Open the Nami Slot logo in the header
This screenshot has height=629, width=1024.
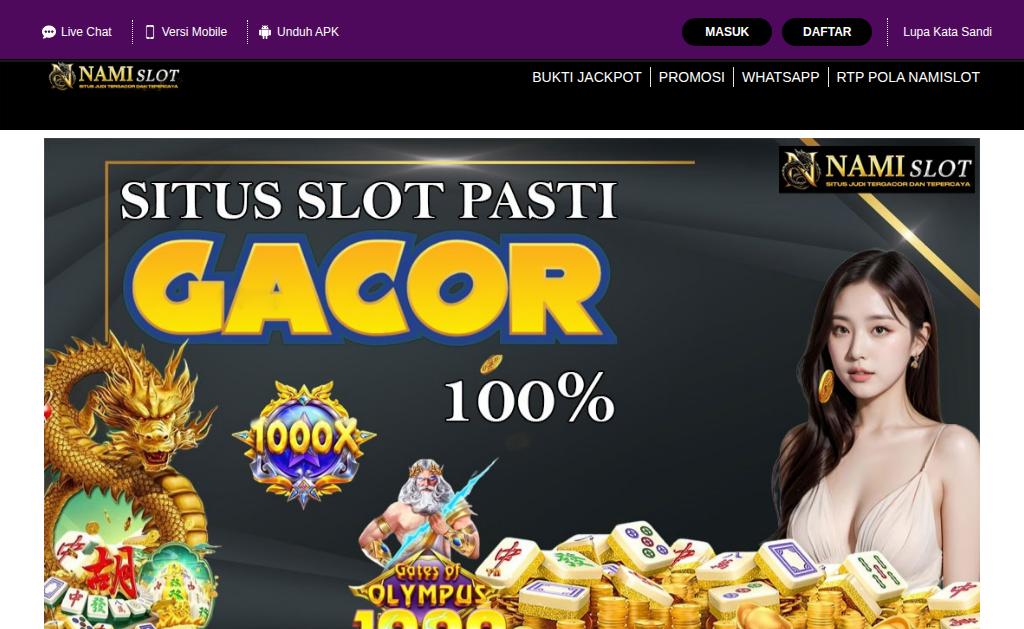click(x=114, y=76)
